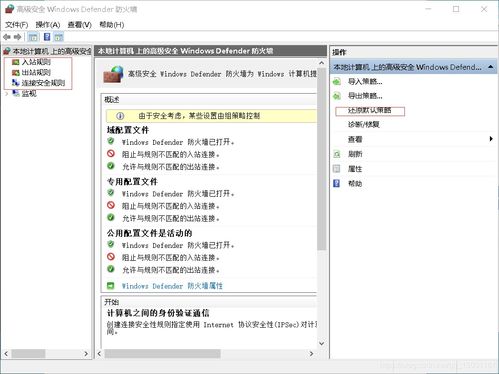Open Windows Defender 防火墙属性 link
The width and height of the screenshot is (499, 374).
(172, 286)
